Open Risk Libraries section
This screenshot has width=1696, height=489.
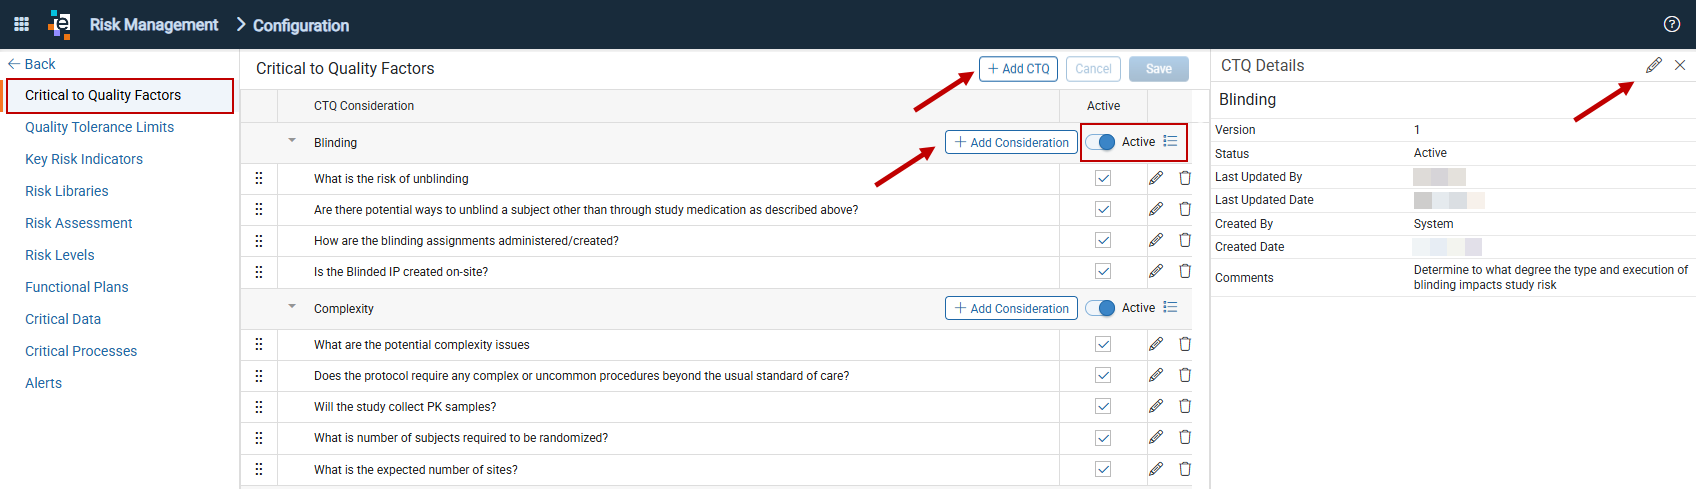(x=67, y=191)
